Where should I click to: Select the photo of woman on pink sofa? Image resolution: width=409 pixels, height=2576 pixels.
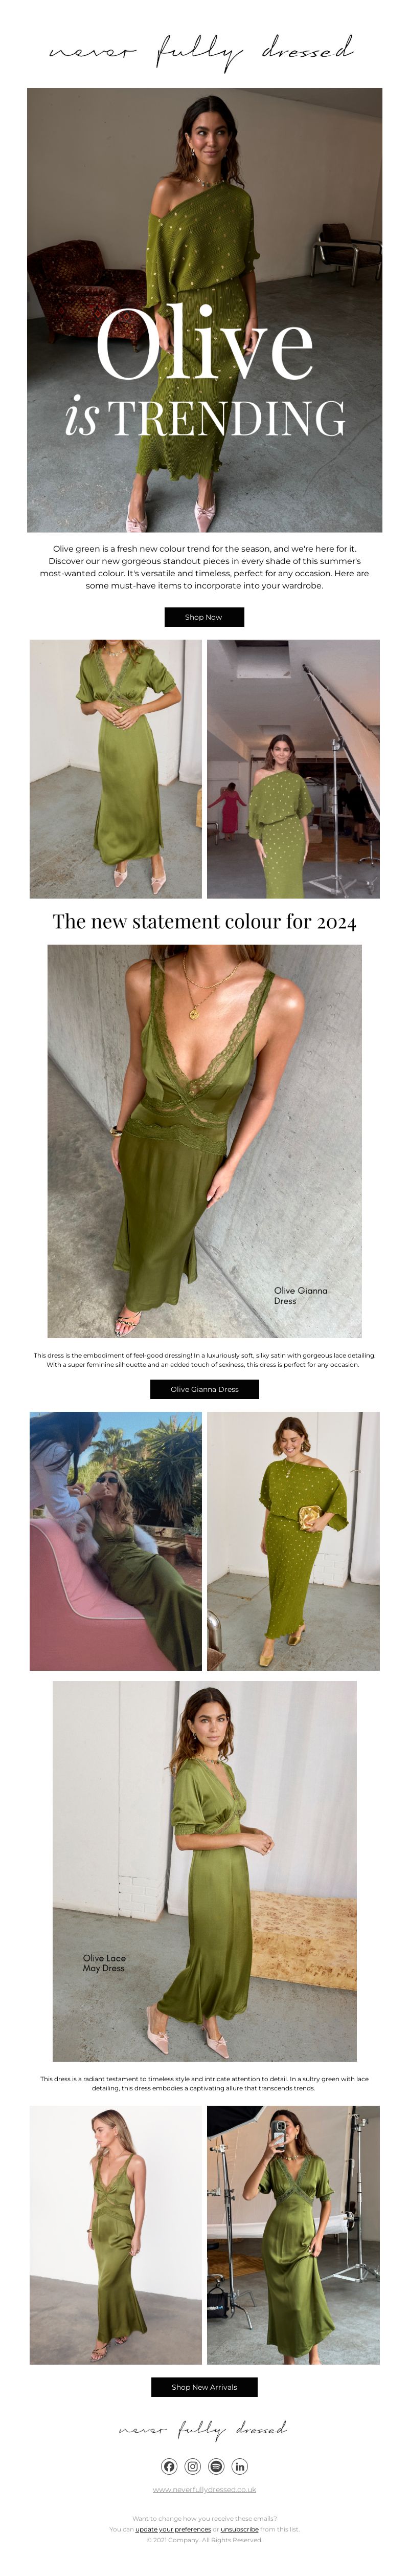point(116,1541)
